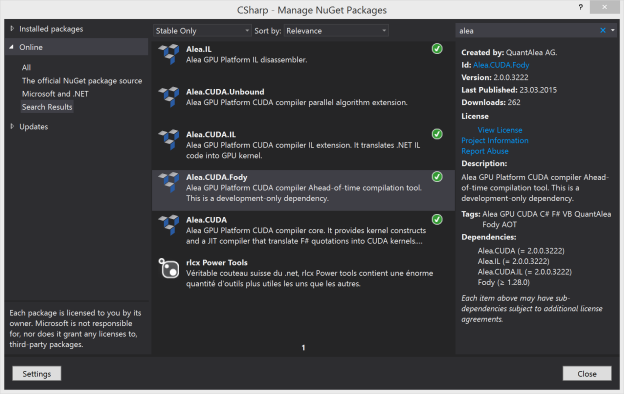Select All under Online
Viewport: 624px width, 394px height.
[x=26, y=67]
